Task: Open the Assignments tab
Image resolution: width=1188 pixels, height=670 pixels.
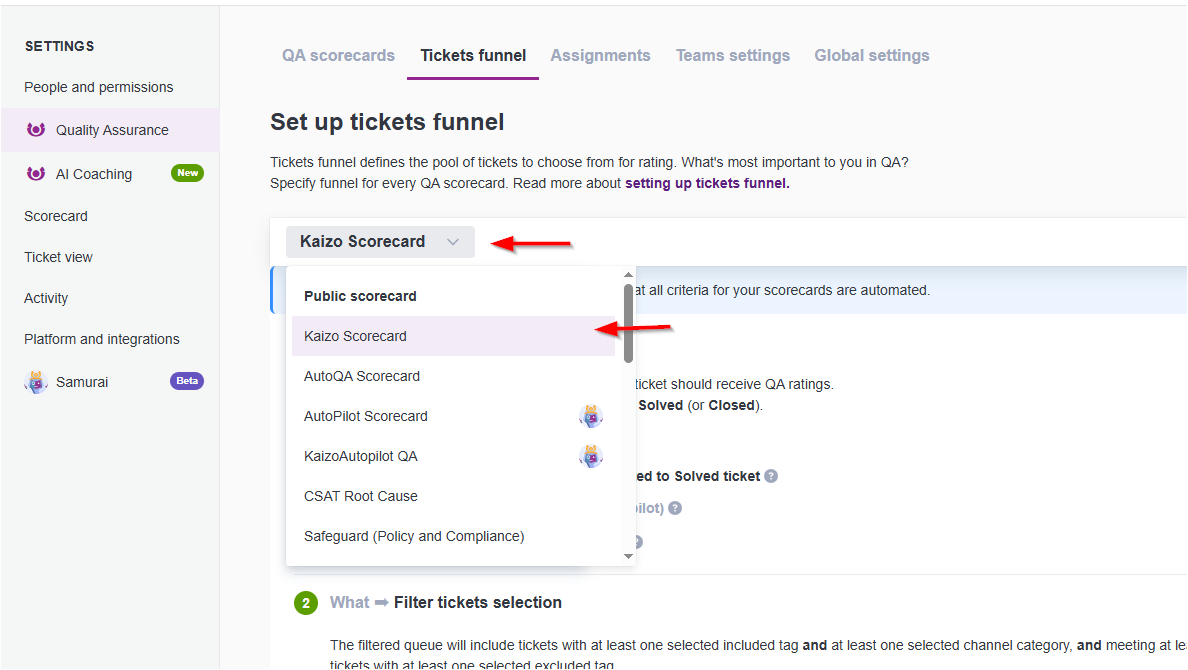Action: coord(600,55)
